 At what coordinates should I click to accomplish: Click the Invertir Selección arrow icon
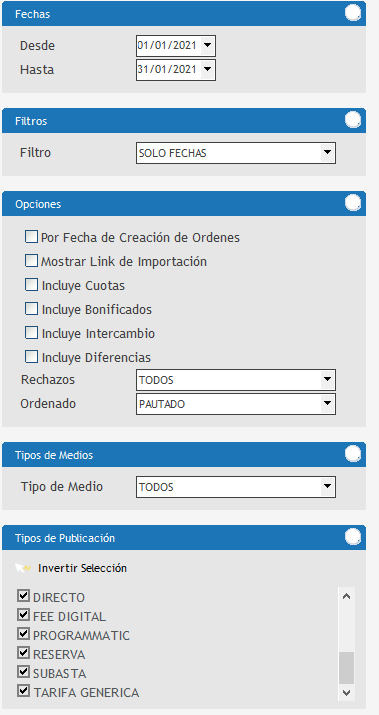point(23,568)
